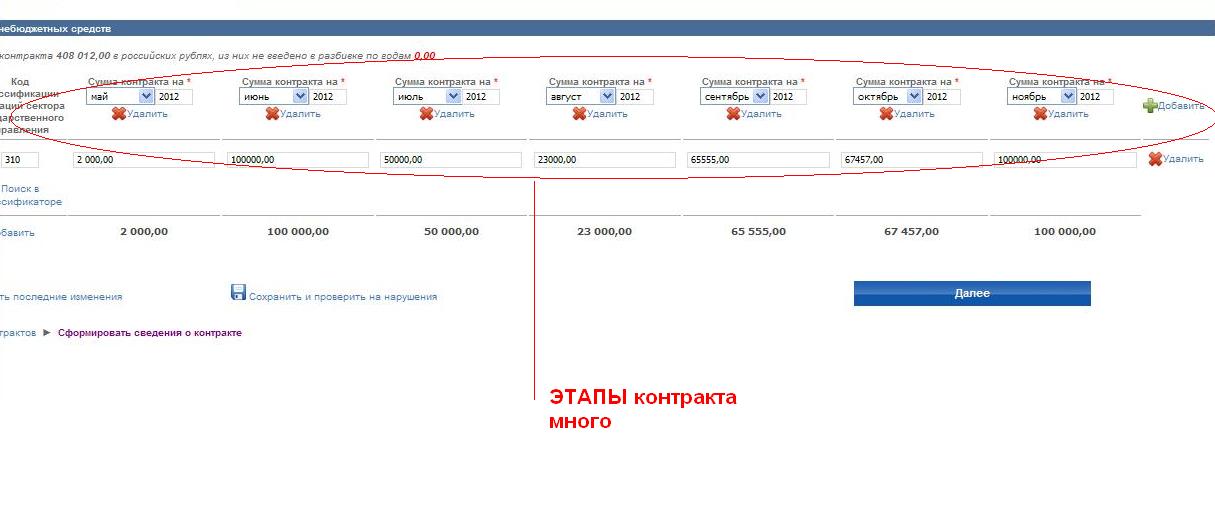Delete the row with code 310

(1176, 159)
